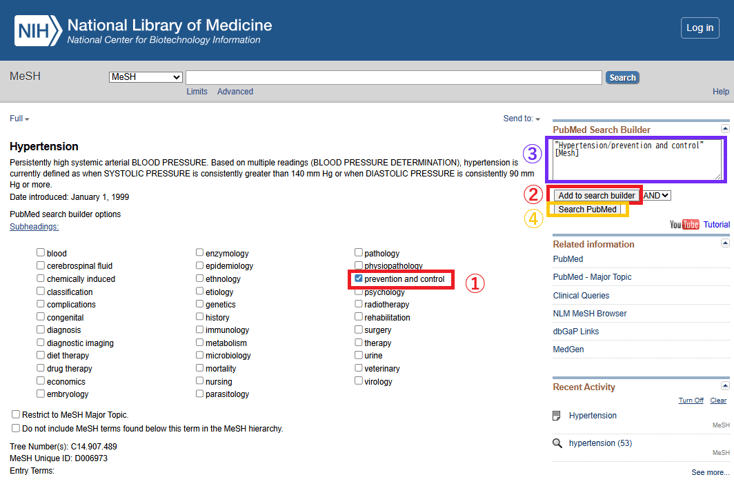
Task: Enable Restrict to MeSH Major Topic
Action: pyautogui.click(x=16, y=414)
